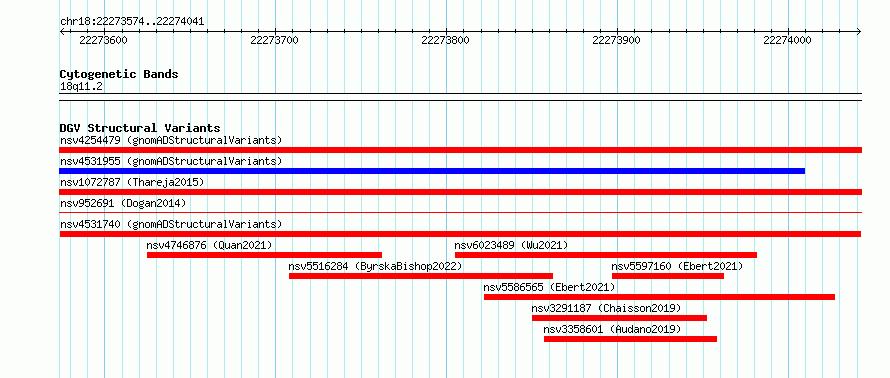Click the 18q11.2 cytogenetic band bar
This screenshot has width=890, height=378.
(x=460, y=97)
